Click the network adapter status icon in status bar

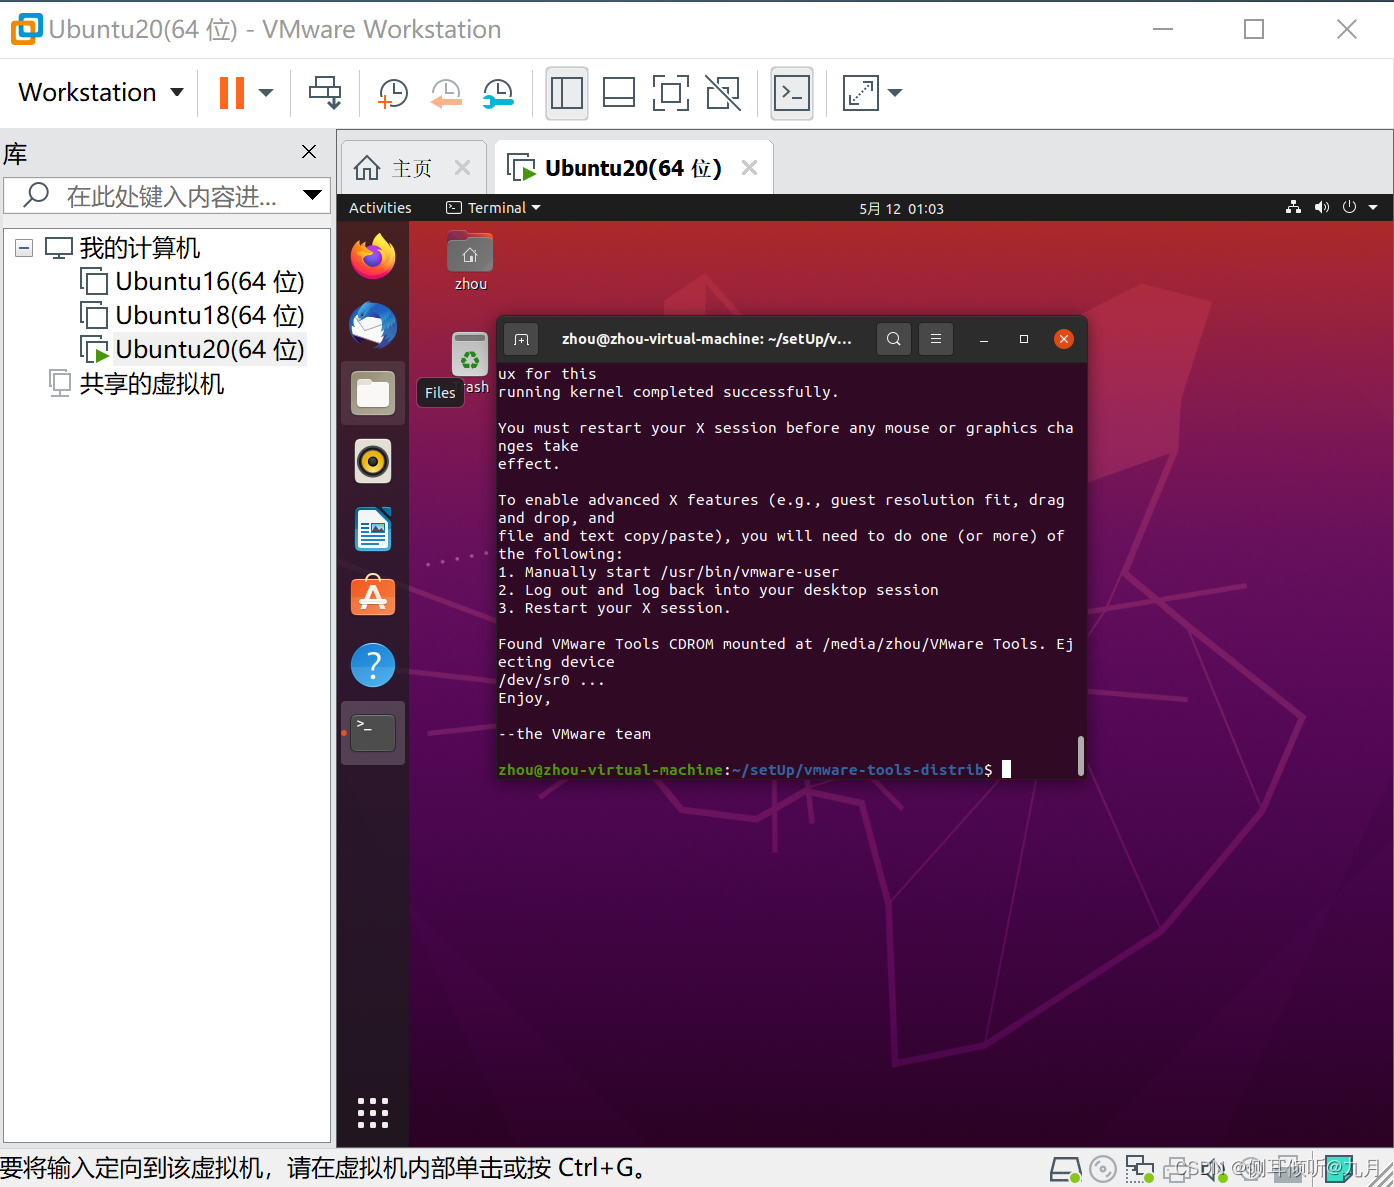pos(1139,1168)
